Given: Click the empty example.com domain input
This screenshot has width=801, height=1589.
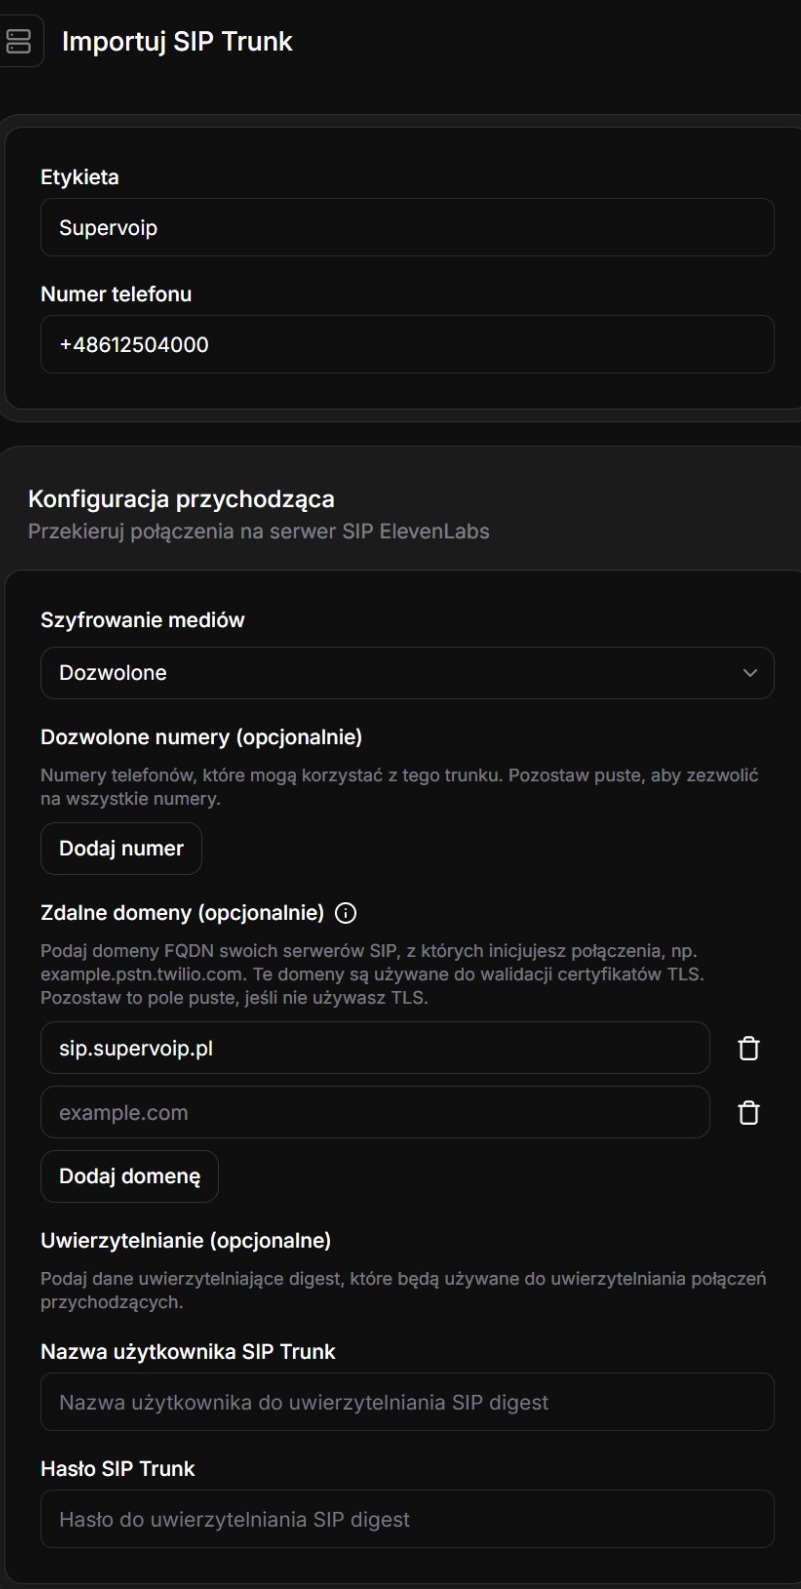Looking at the screenshot, I should click(375, 1113).
